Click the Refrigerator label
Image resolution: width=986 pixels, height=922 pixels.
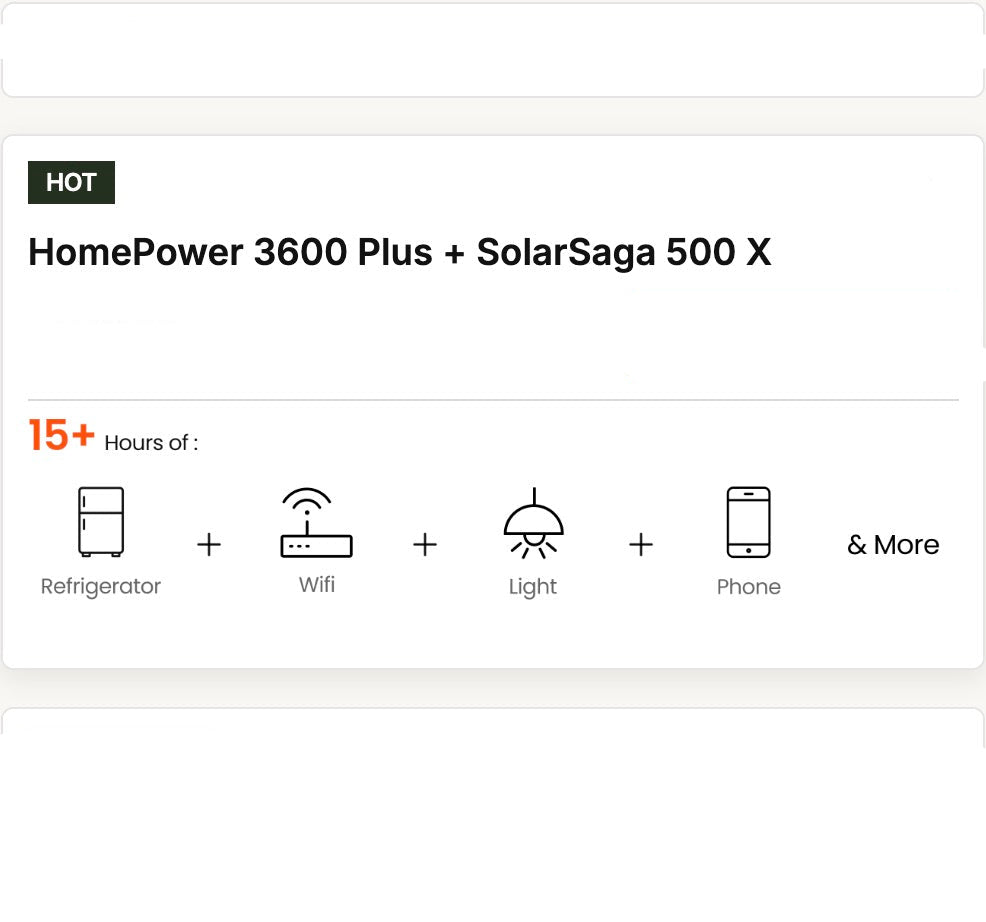(101, 587)
